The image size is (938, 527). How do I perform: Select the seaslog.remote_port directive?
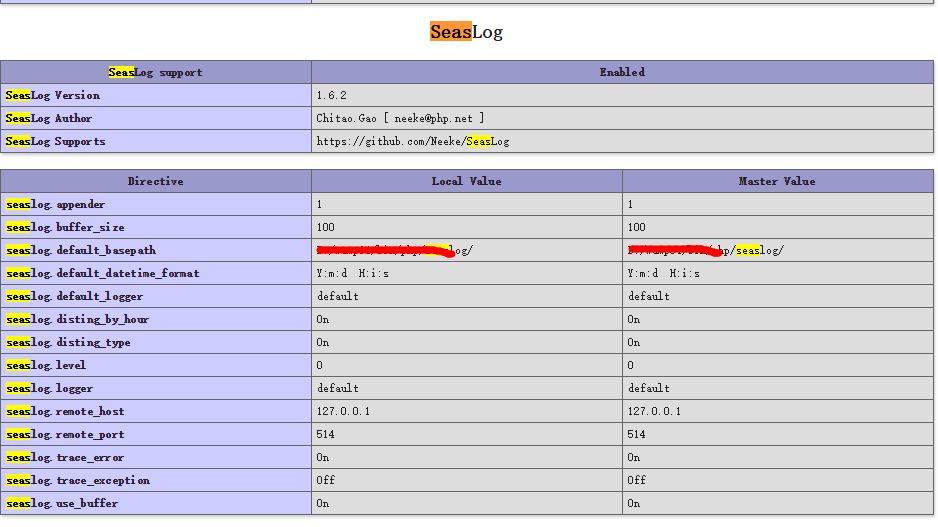(x=65, y=435)
